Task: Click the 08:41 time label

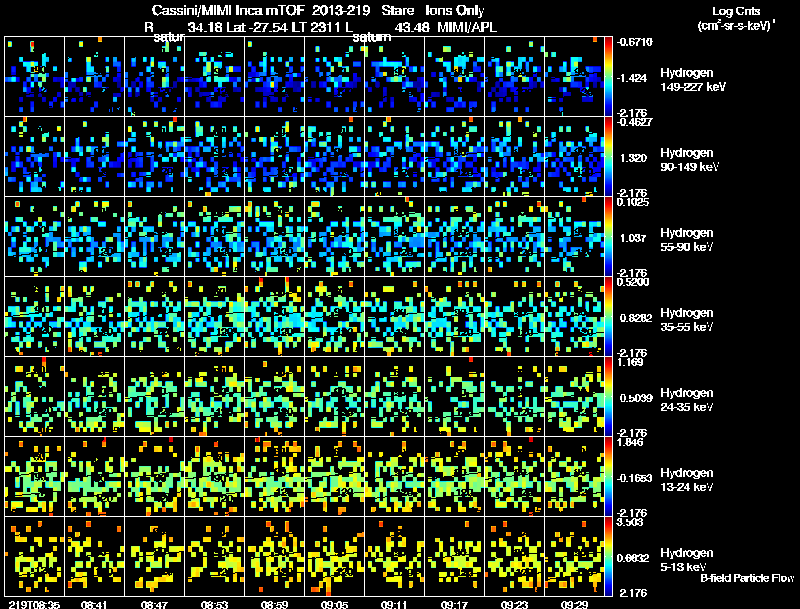Action: click(x=94, y=604)
